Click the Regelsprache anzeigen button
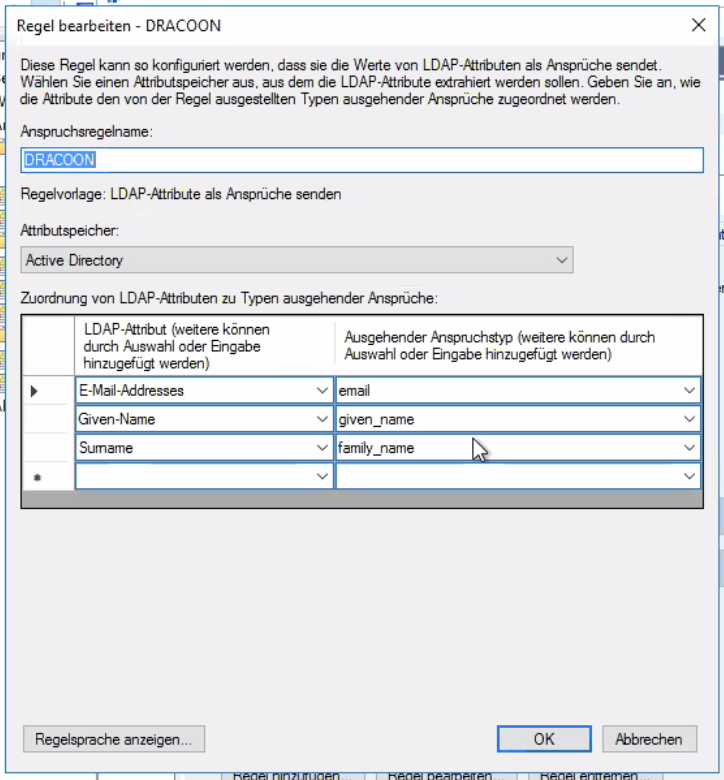The image size is (724, 780). coord(114,739)
